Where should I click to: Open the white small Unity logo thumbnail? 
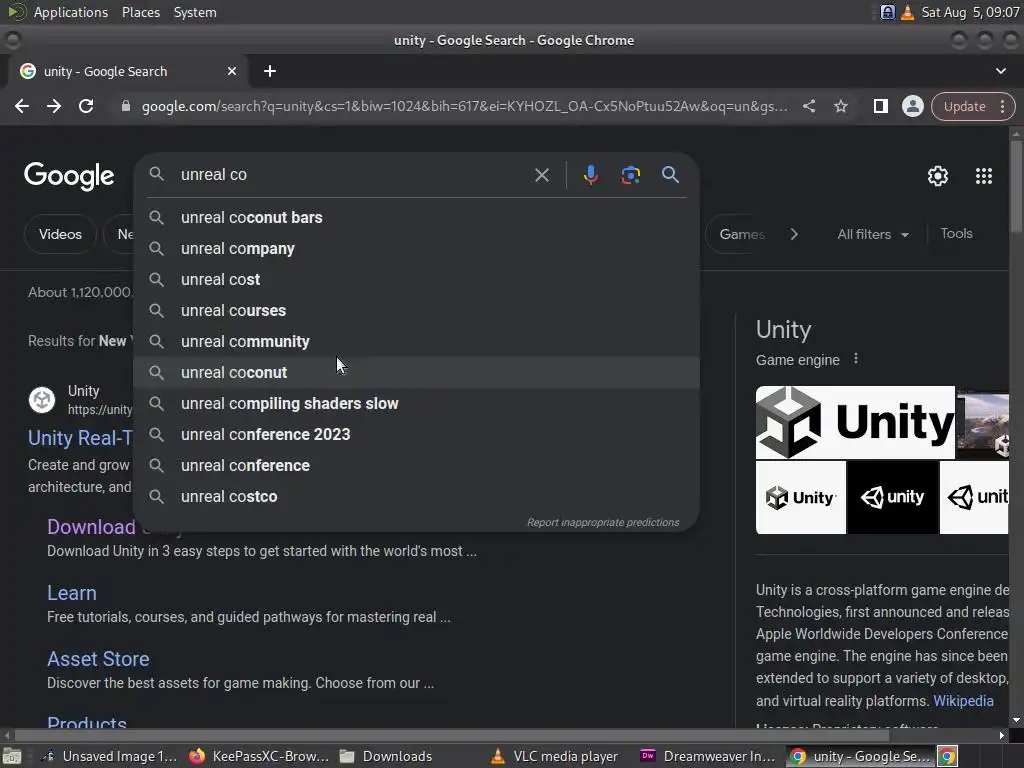(801, 498)
